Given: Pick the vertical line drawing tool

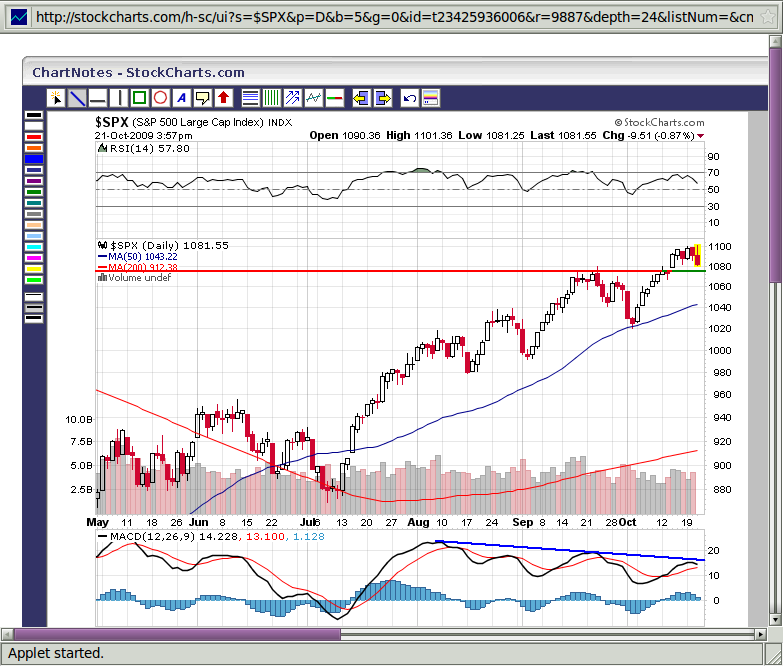Looking at the screenshot, I should (x=119, y=98).
